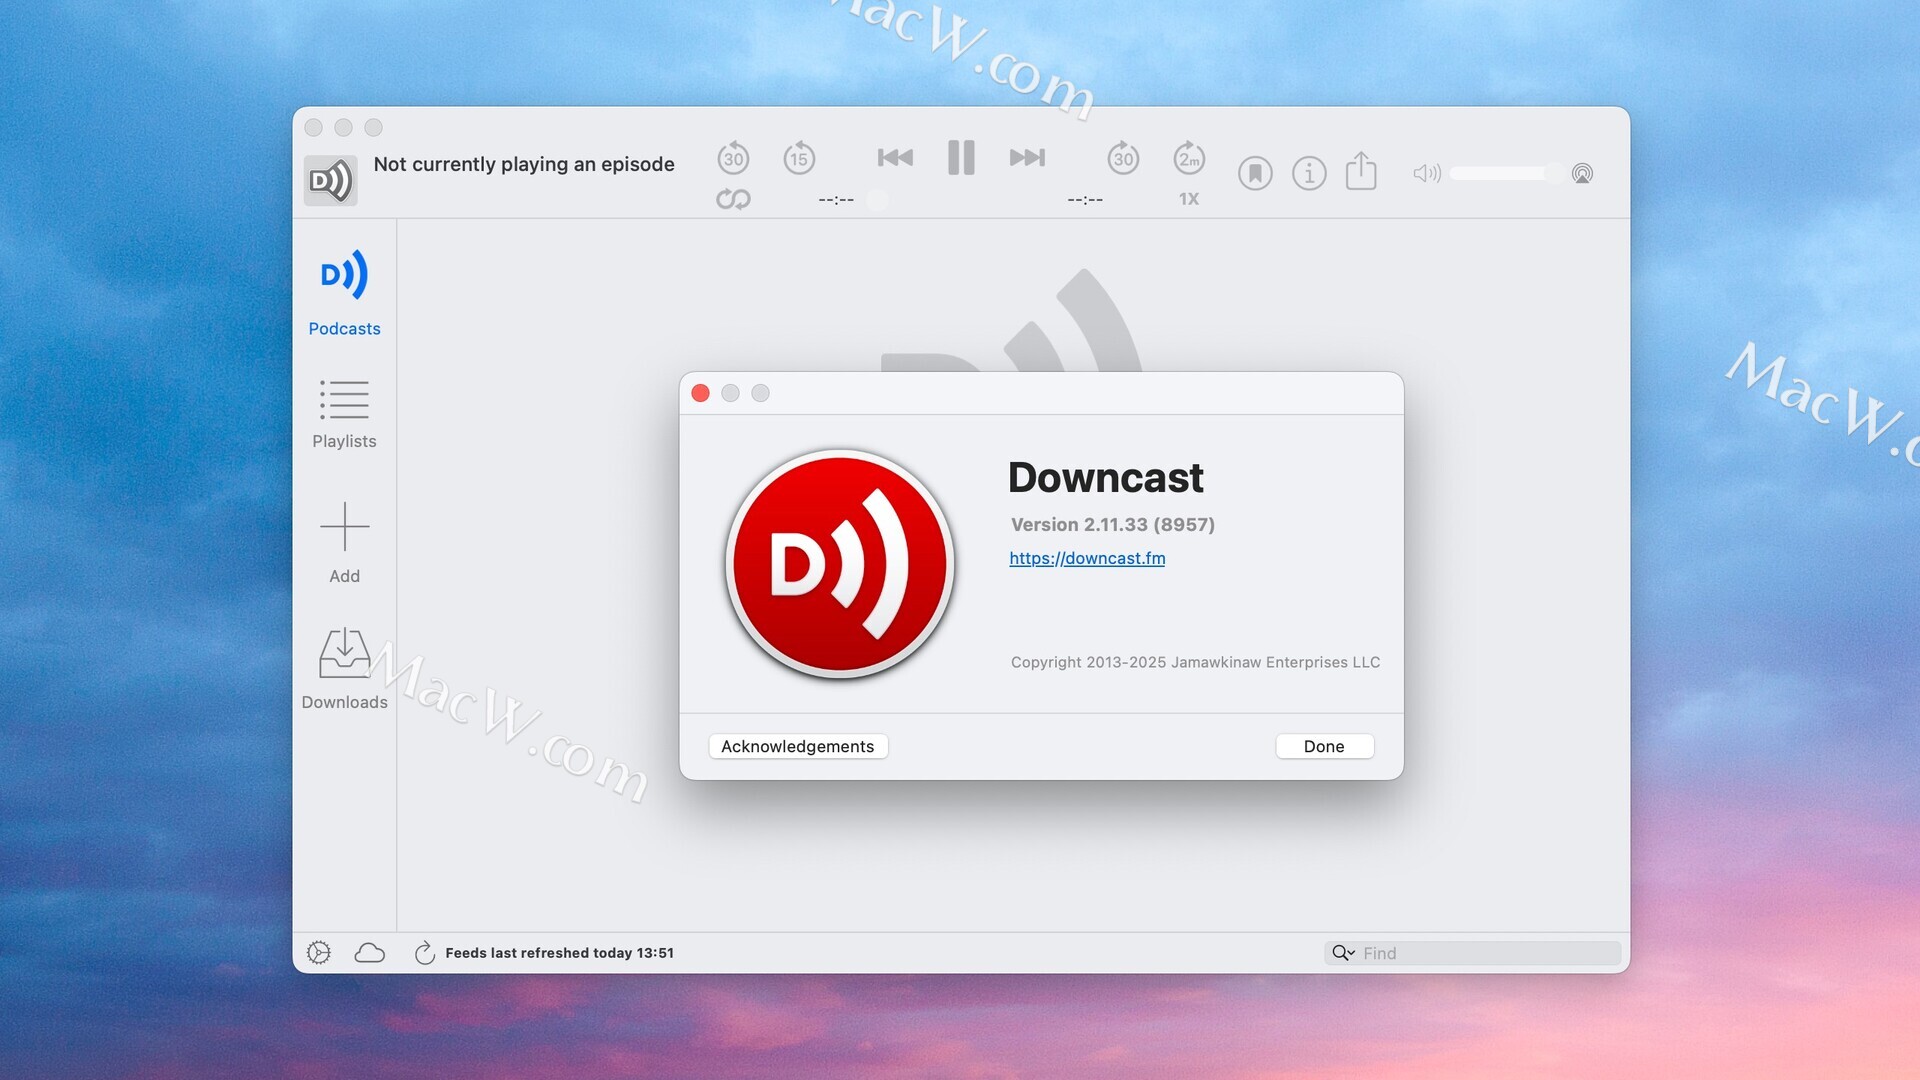This screenshot has width=1920, height=1080.
Task: Open the Add sidebar tab
Action: pyautogui.click(x=344, y=543)
